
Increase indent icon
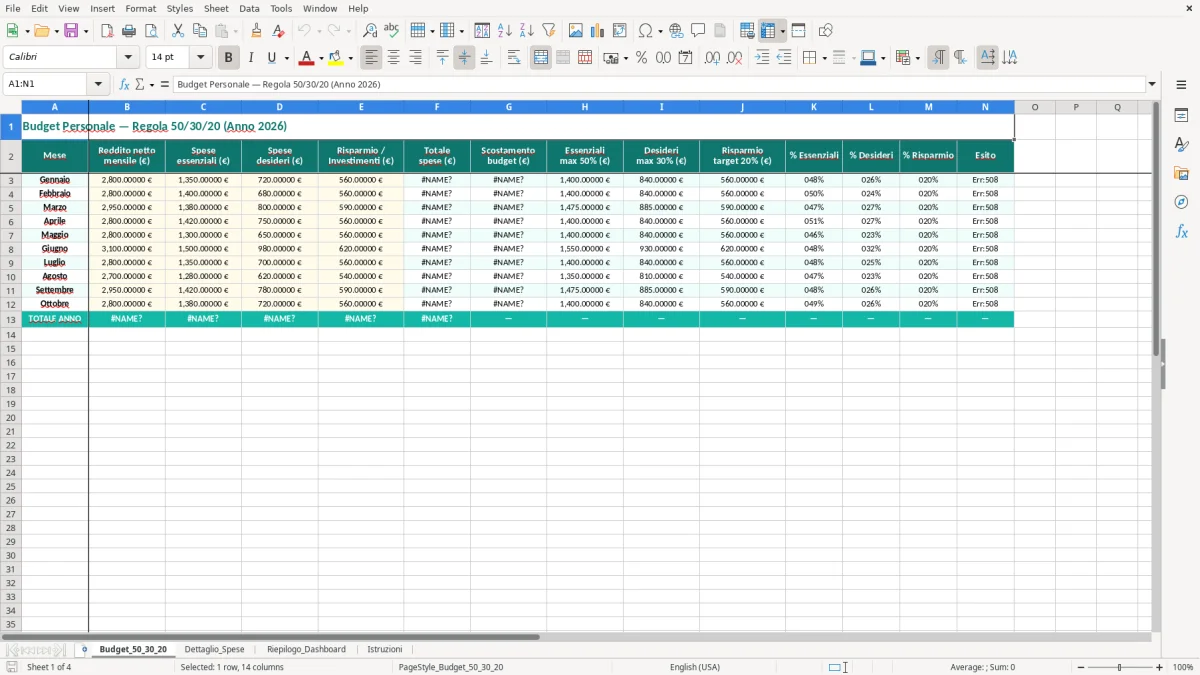762,58
